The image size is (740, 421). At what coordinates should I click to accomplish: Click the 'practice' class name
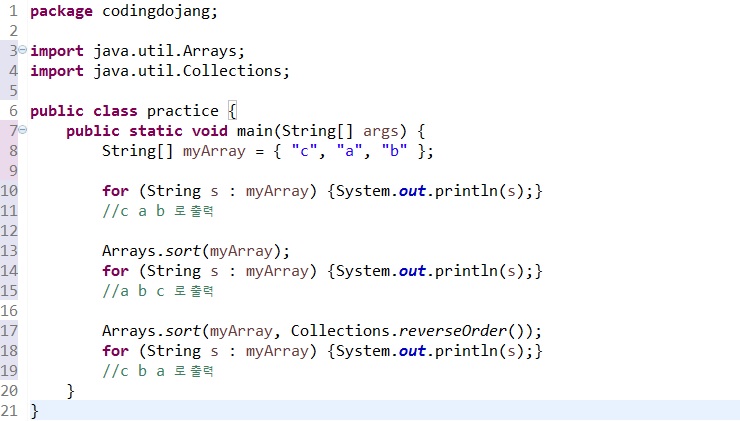pyautogui.click(x=183, y=111)
